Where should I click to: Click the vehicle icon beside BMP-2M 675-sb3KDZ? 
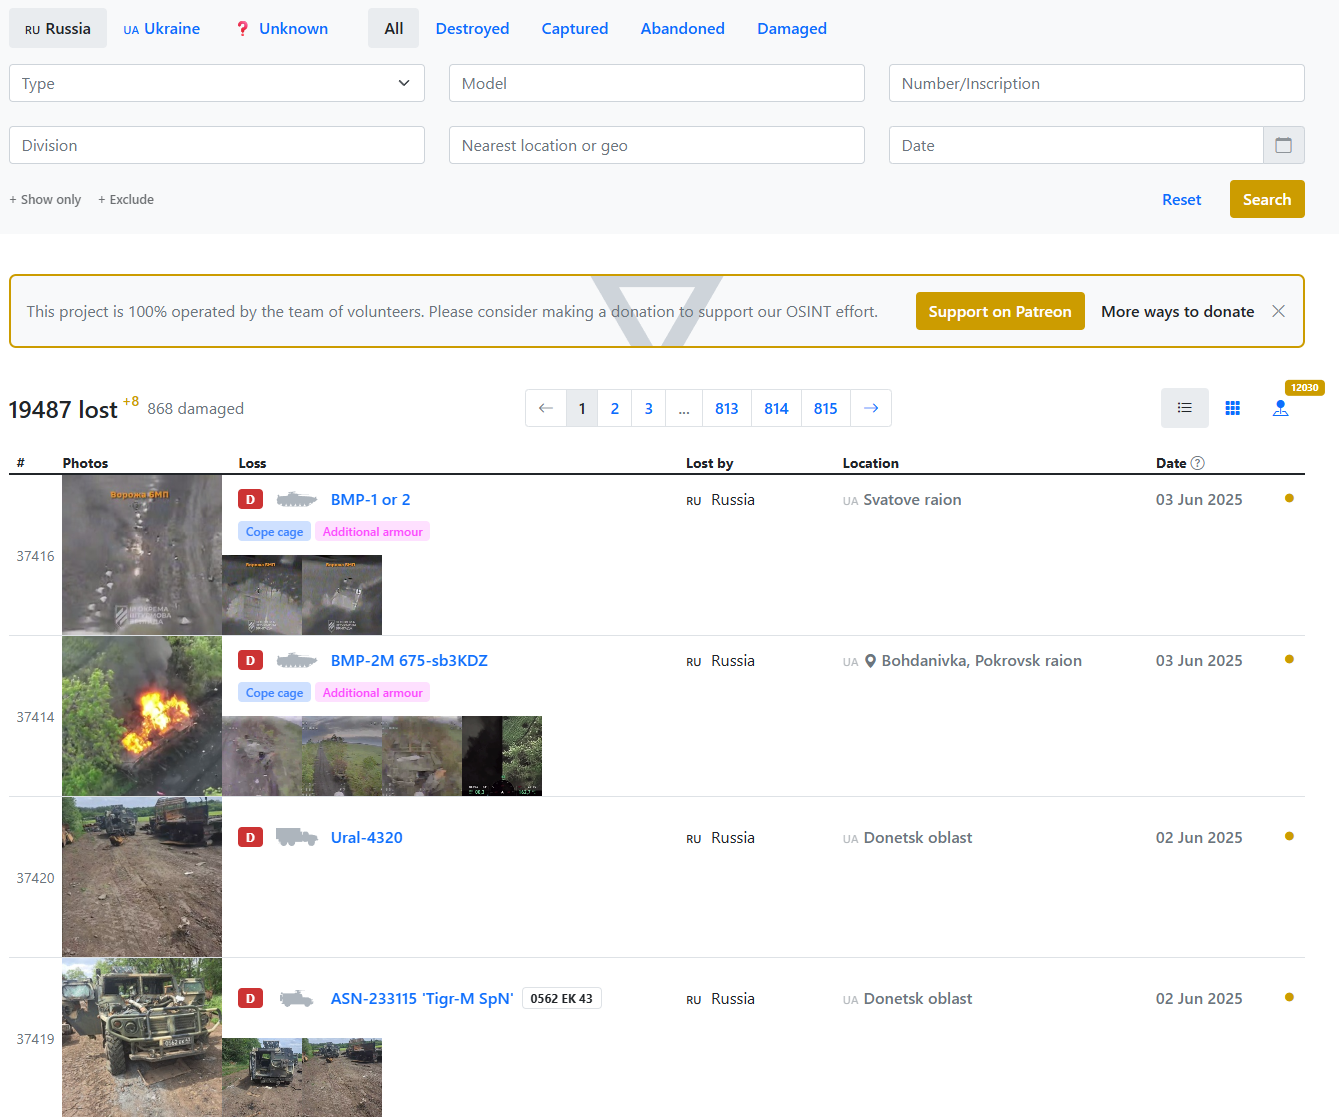coord(296,660)
